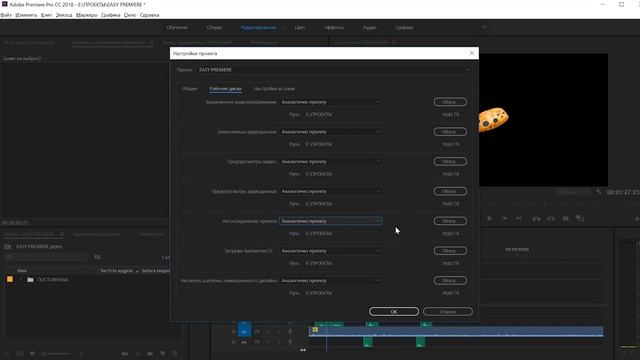Click Обзор for Автосохранение проекта
Image resolution: width=640 pixels, height=360 pixels.
pyautogui.click(x=450, y=221)
